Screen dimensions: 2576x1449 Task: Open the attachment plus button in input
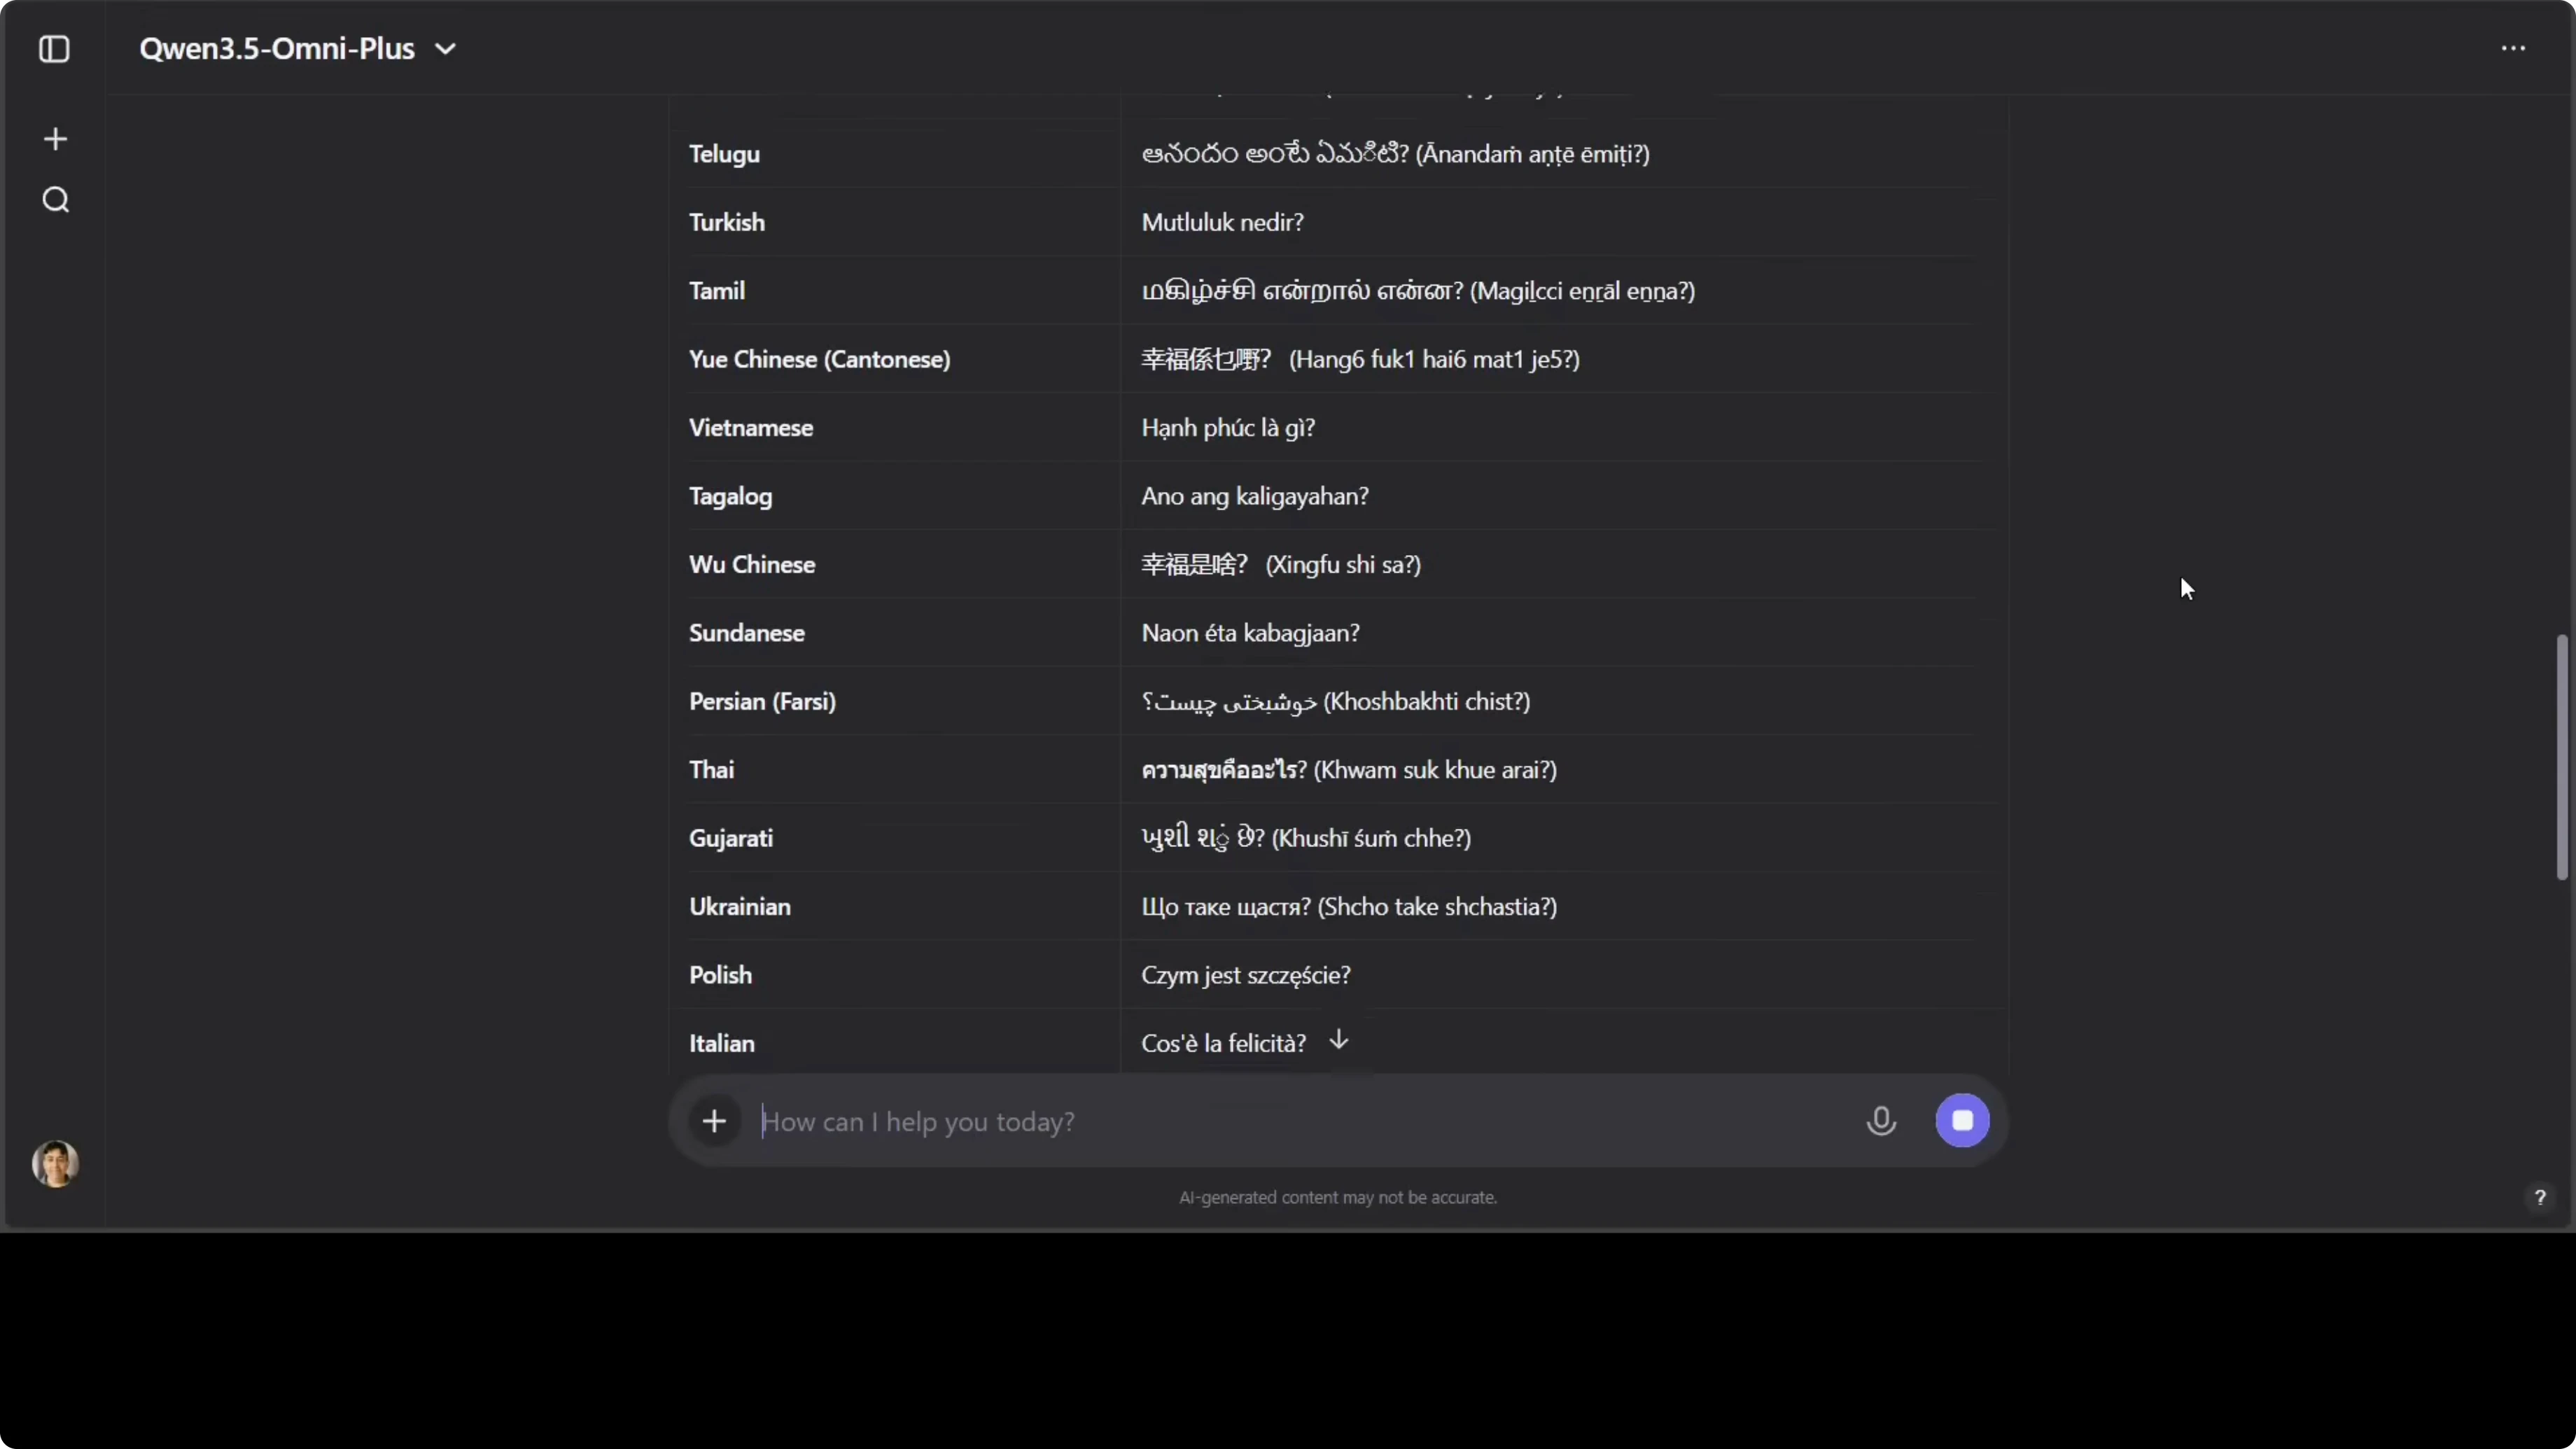click(x=714, y=1121)
